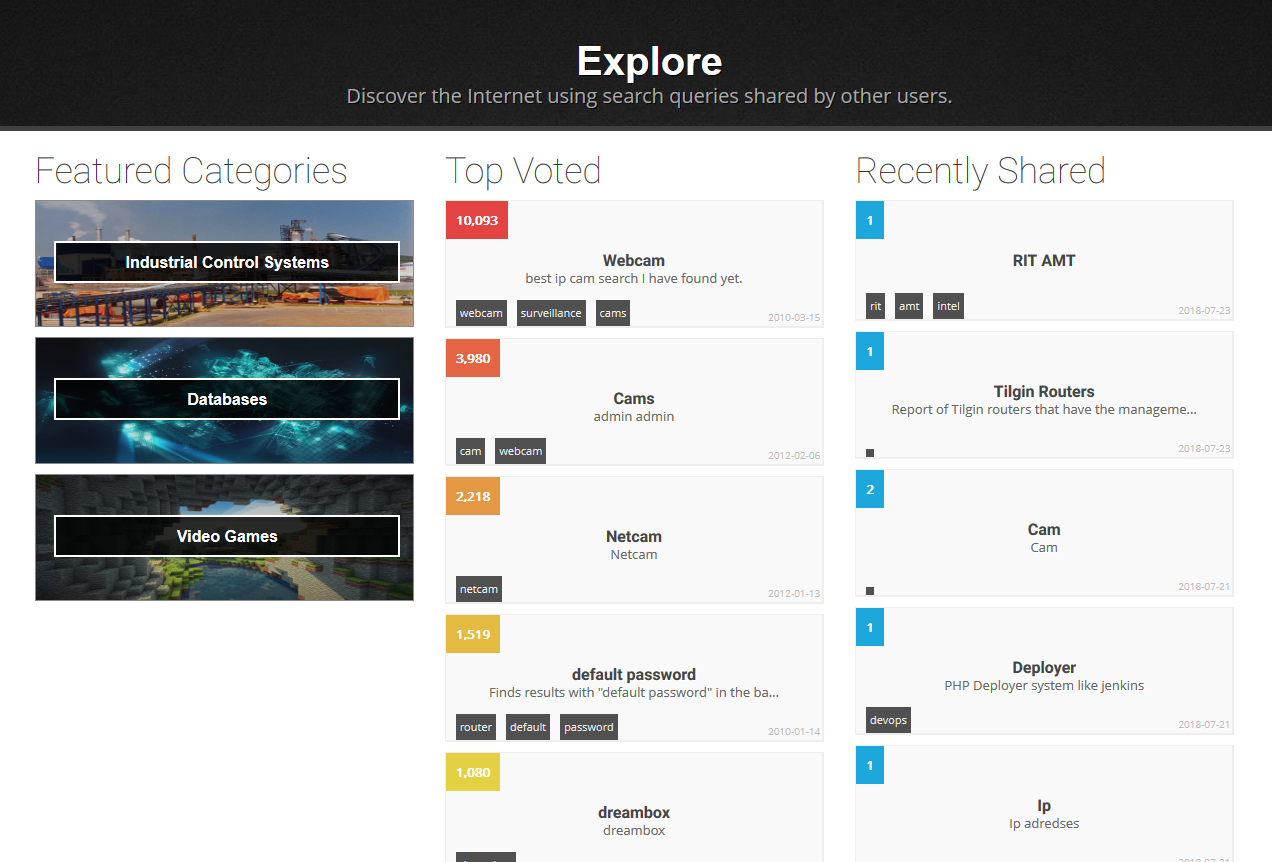
Task: Click the vote count on Deployer
Action: pyautogui.click(x=870, y=627)
